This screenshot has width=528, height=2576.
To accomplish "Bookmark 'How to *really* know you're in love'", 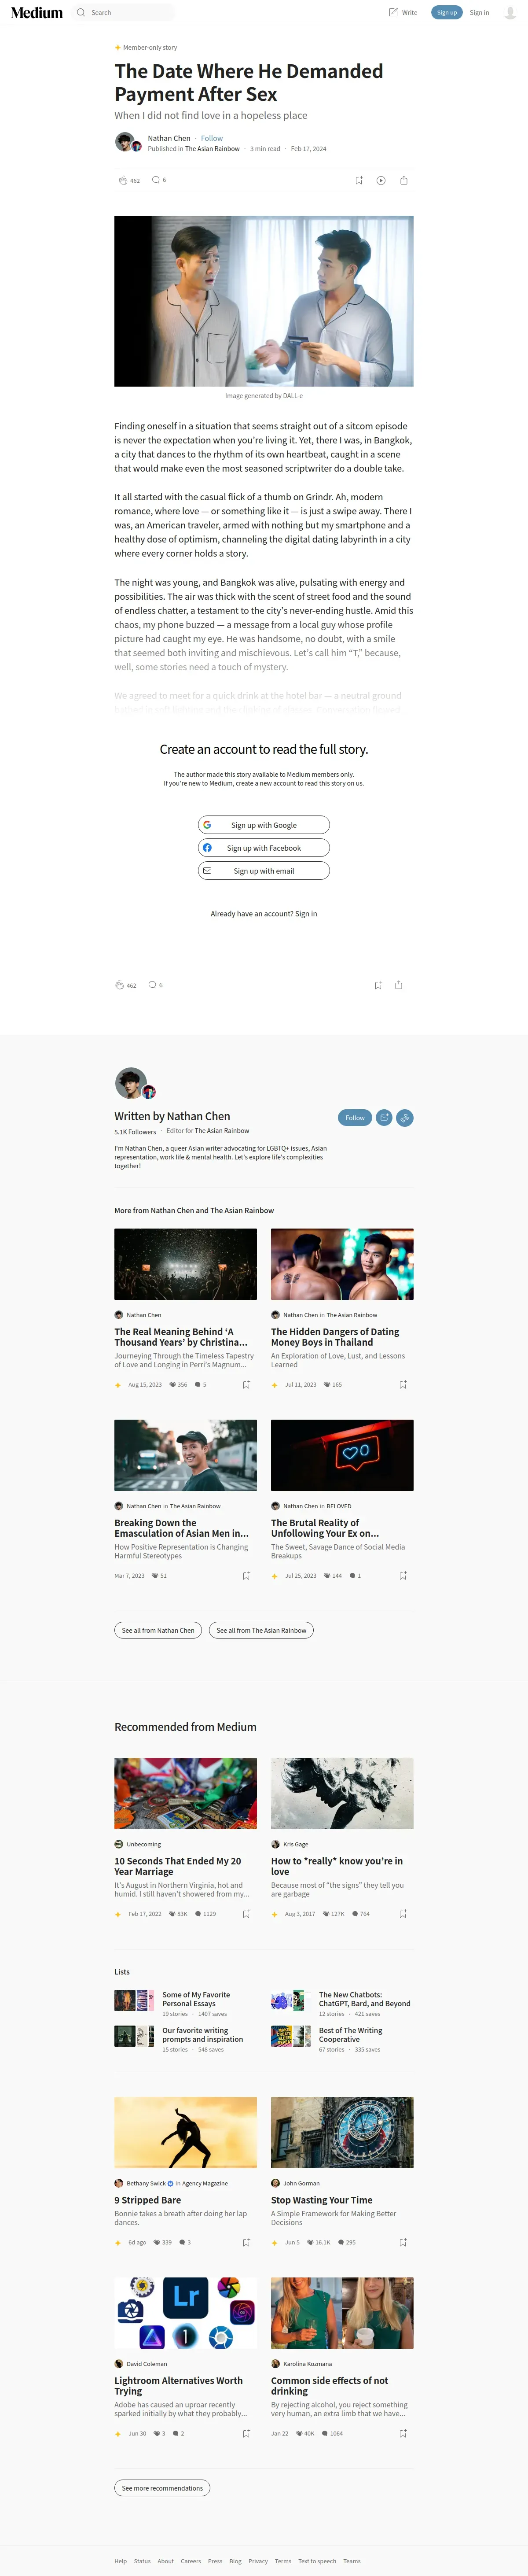I will (x=403, y=1914).
